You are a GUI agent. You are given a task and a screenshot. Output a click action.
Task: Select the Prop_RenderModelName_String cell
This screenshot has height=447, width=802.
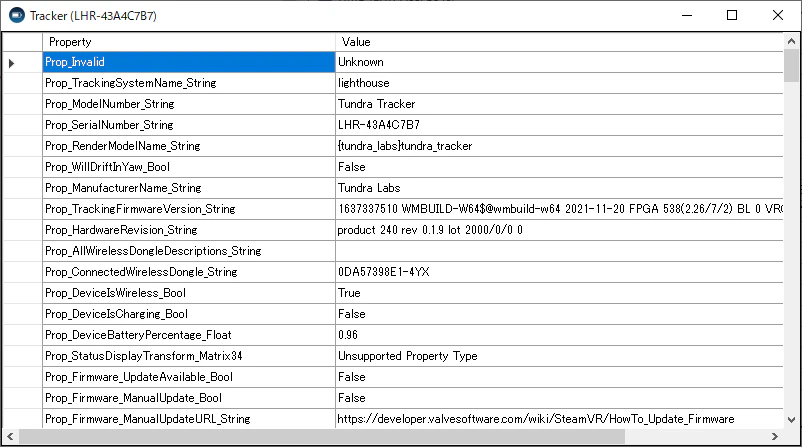tap(189, 146)
